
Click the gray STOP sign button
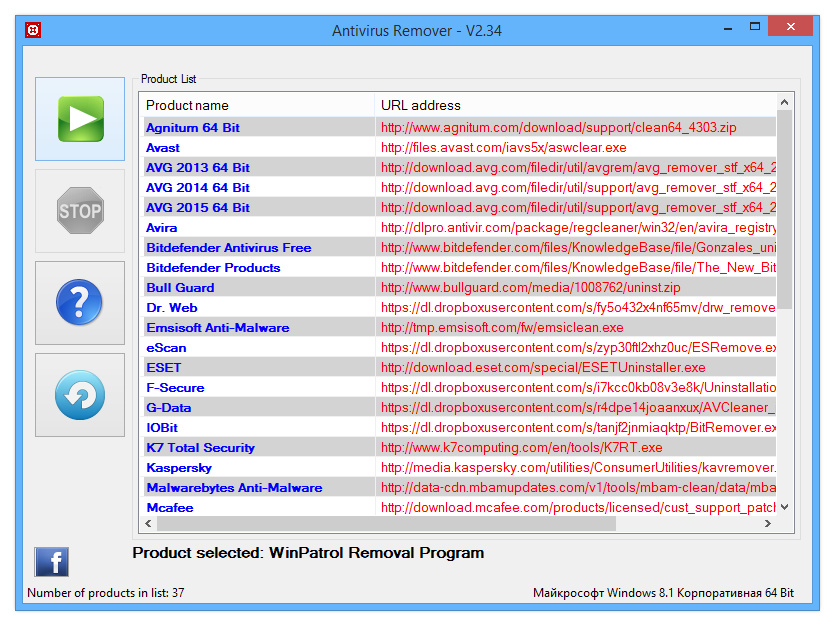pos(80,211)
